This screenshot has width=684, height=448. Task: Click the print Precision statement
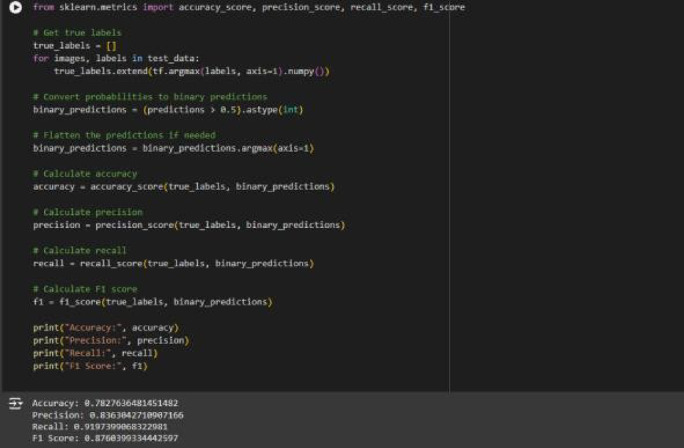pos(111,340)
